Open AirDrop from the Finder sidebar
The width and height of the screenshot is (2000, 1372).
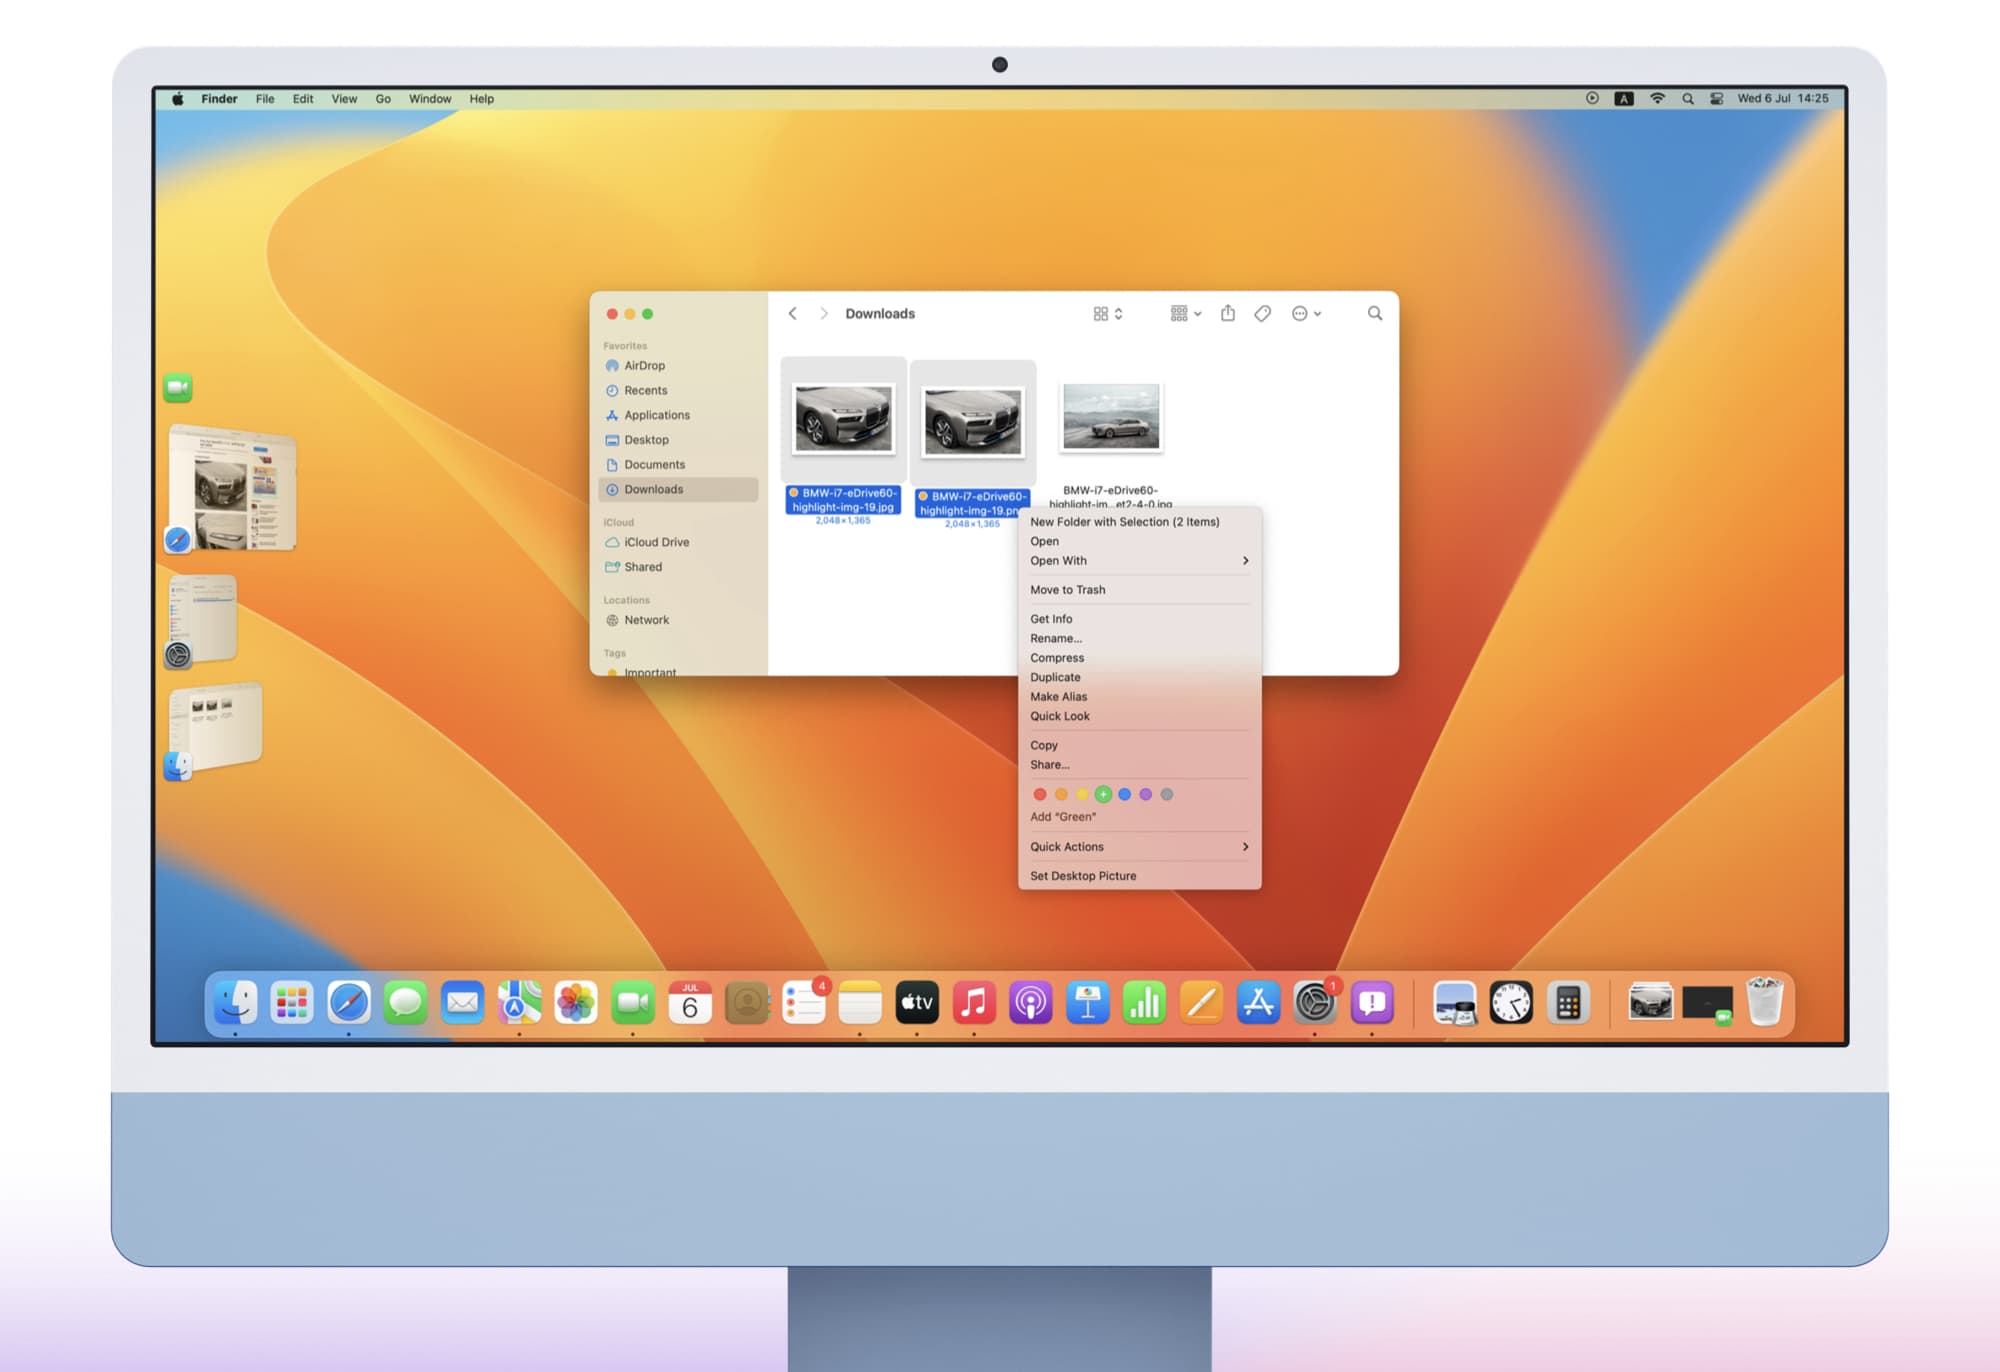[x=644, y=366]
